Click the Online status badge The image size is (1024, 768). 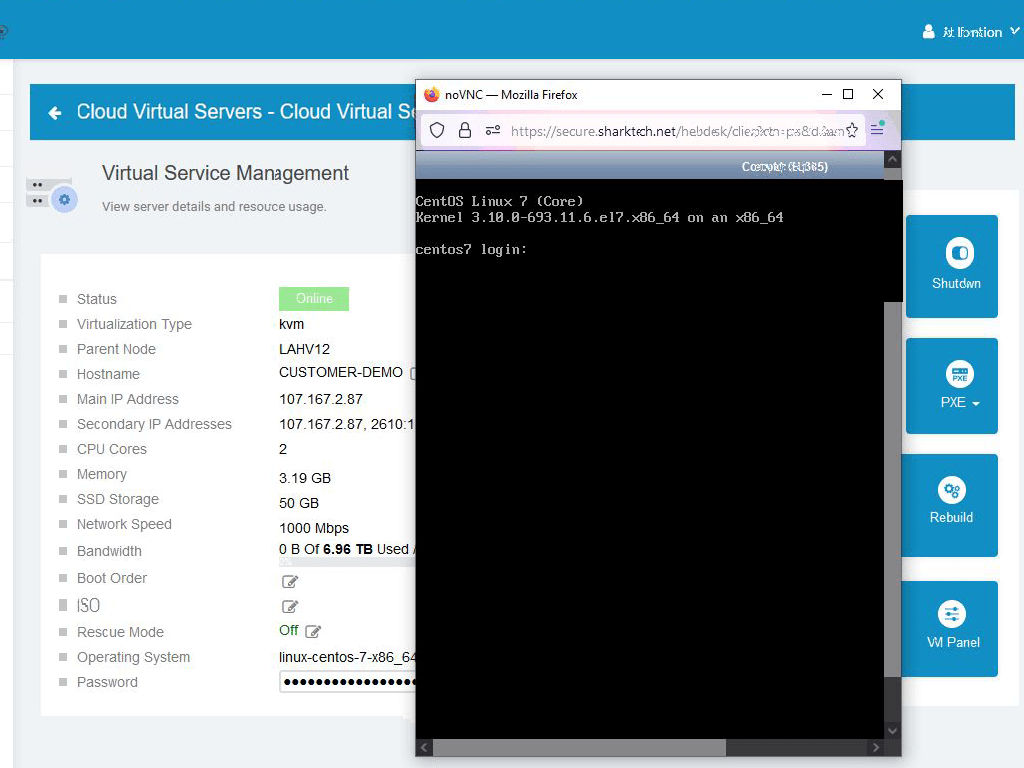(x=313, y=298)
